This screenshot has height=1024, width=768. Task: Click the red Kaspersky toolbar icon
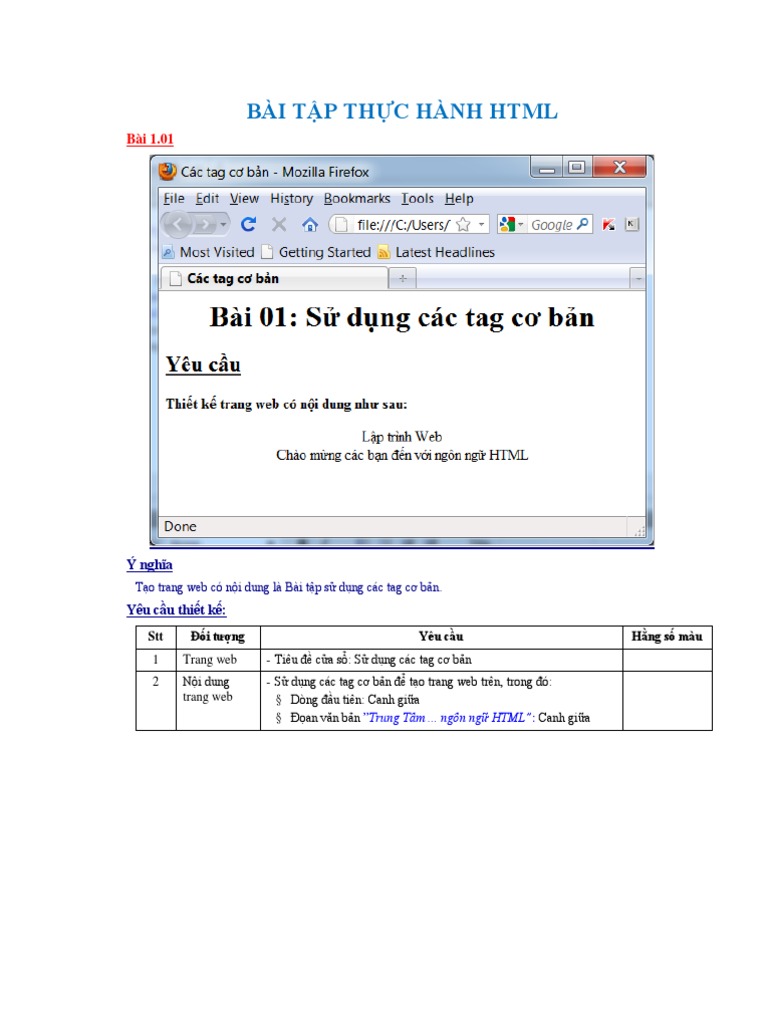[609, 225]
